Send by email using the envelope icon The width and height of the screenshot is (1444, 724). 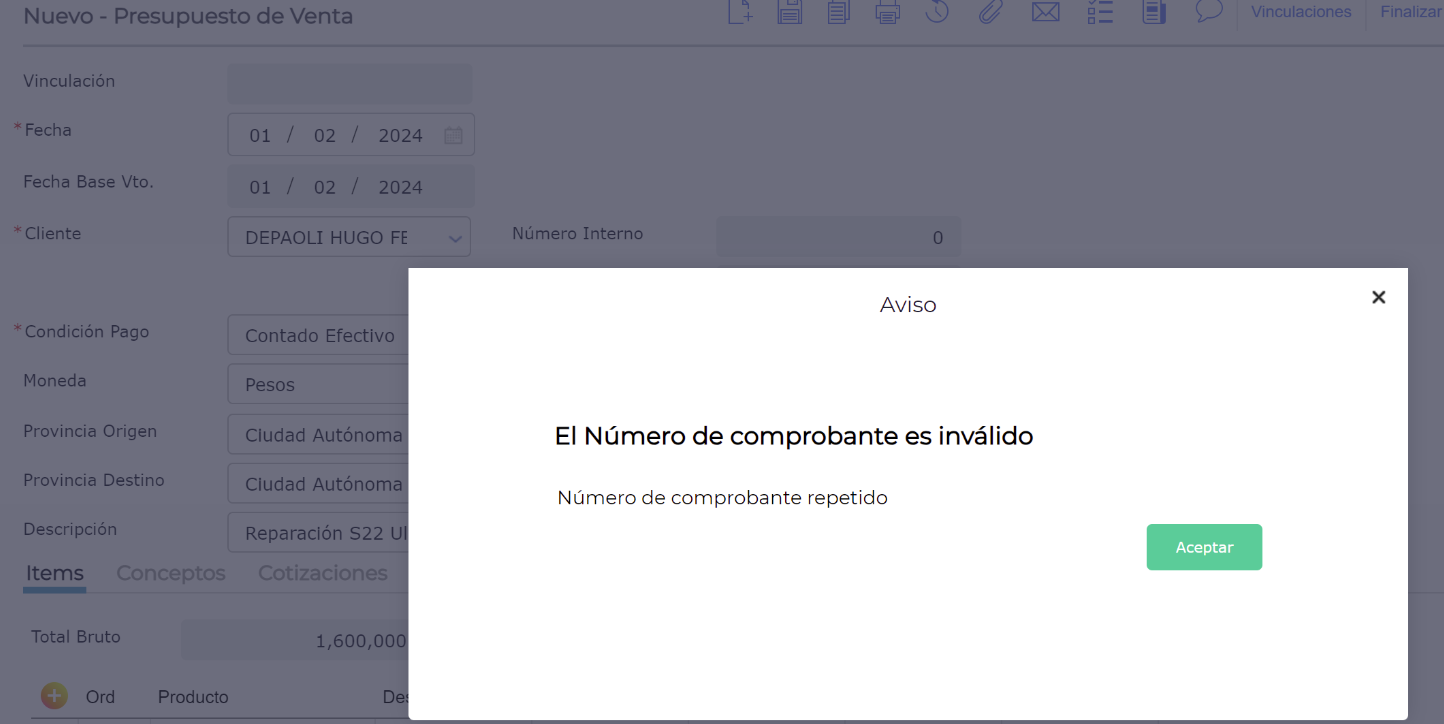1046,12
